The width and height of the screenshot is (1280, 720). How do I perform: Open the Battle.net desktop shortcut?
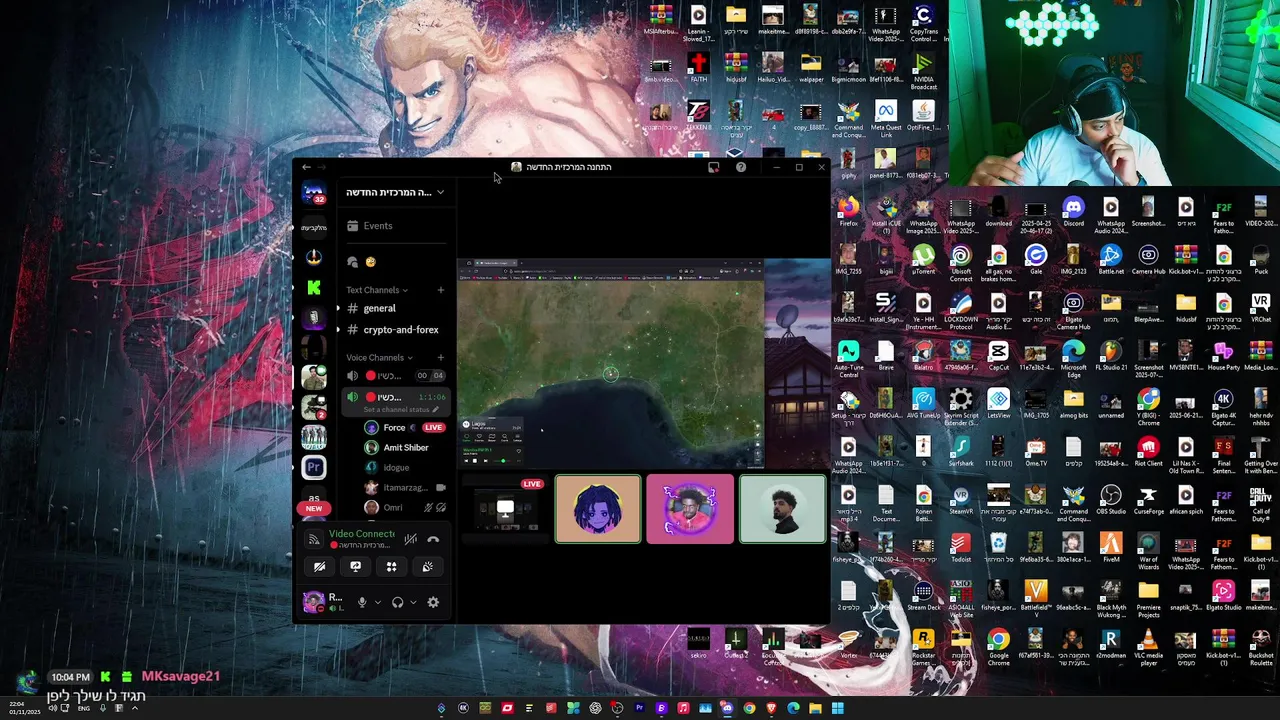coord(1111,260)
